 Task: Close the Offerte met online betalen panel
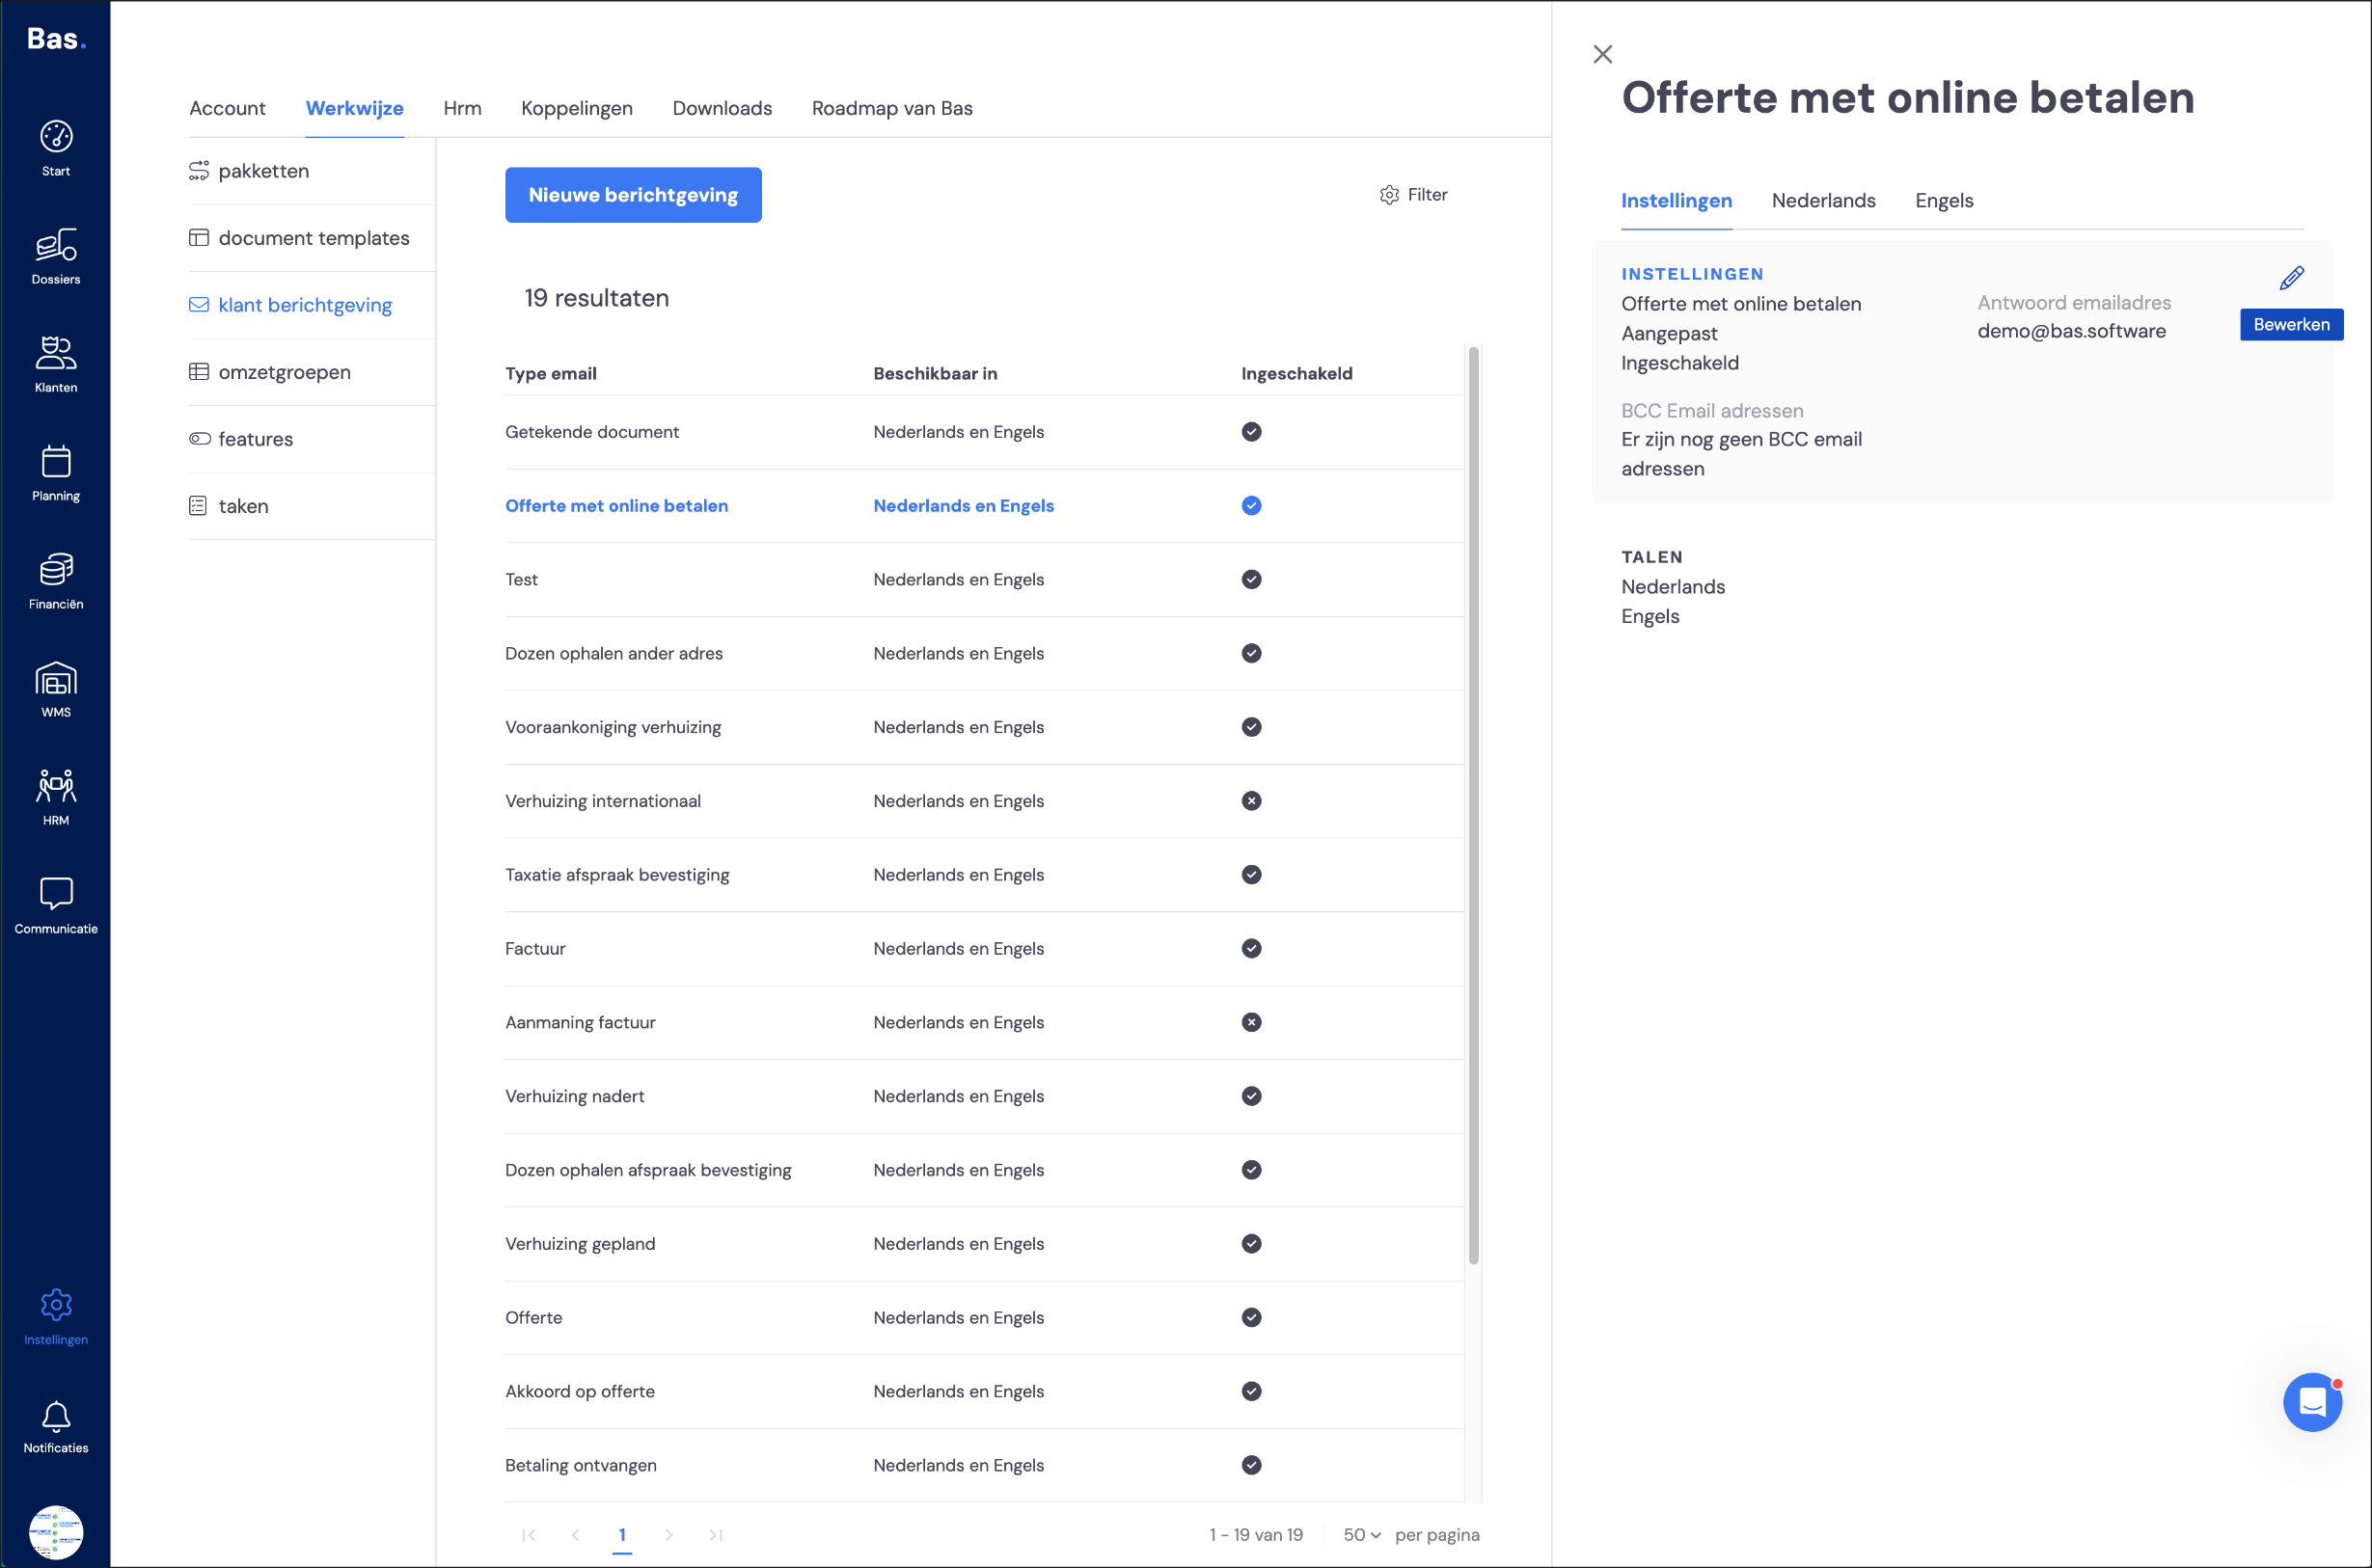click(x=1603, y=54)
